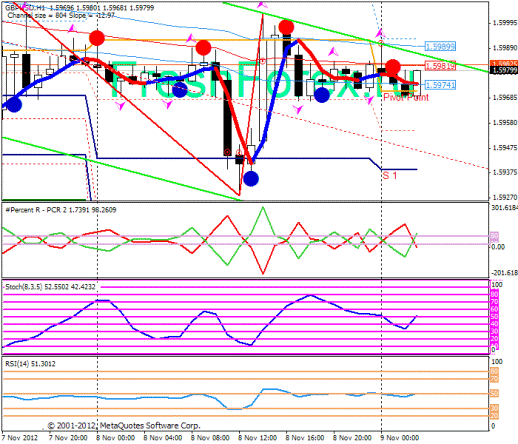The height and width of the screenshot is (444, 518).
Task: Select the 'Pivot Point' chart label
Action: [406, 97]
